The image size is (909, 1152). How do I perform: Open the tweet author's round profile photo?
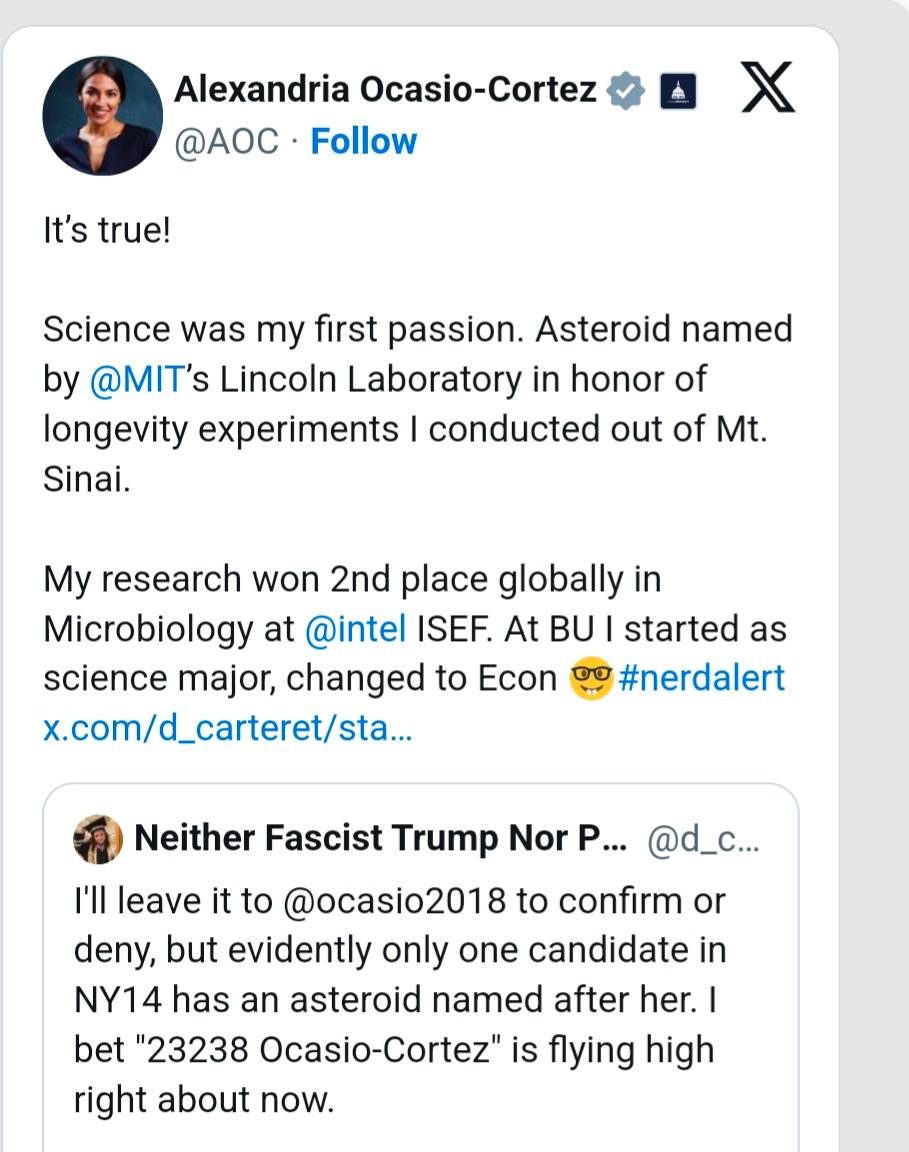pos(102,115)
